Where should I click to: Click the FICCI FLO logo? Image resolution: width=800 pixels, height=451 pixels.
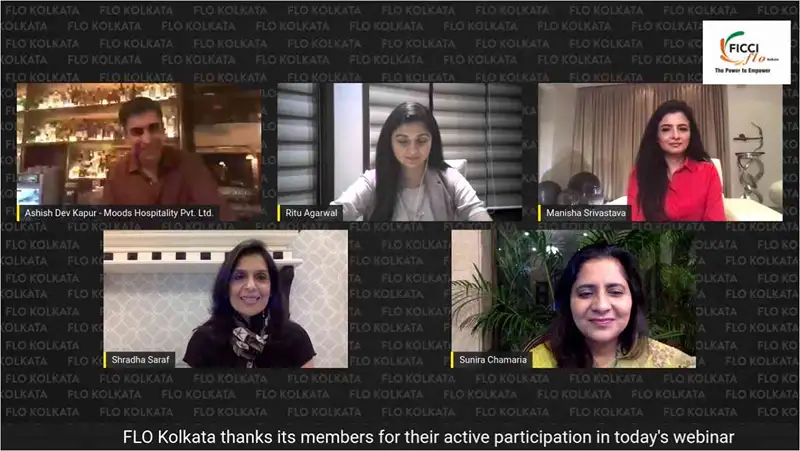[x=746, y=52]
